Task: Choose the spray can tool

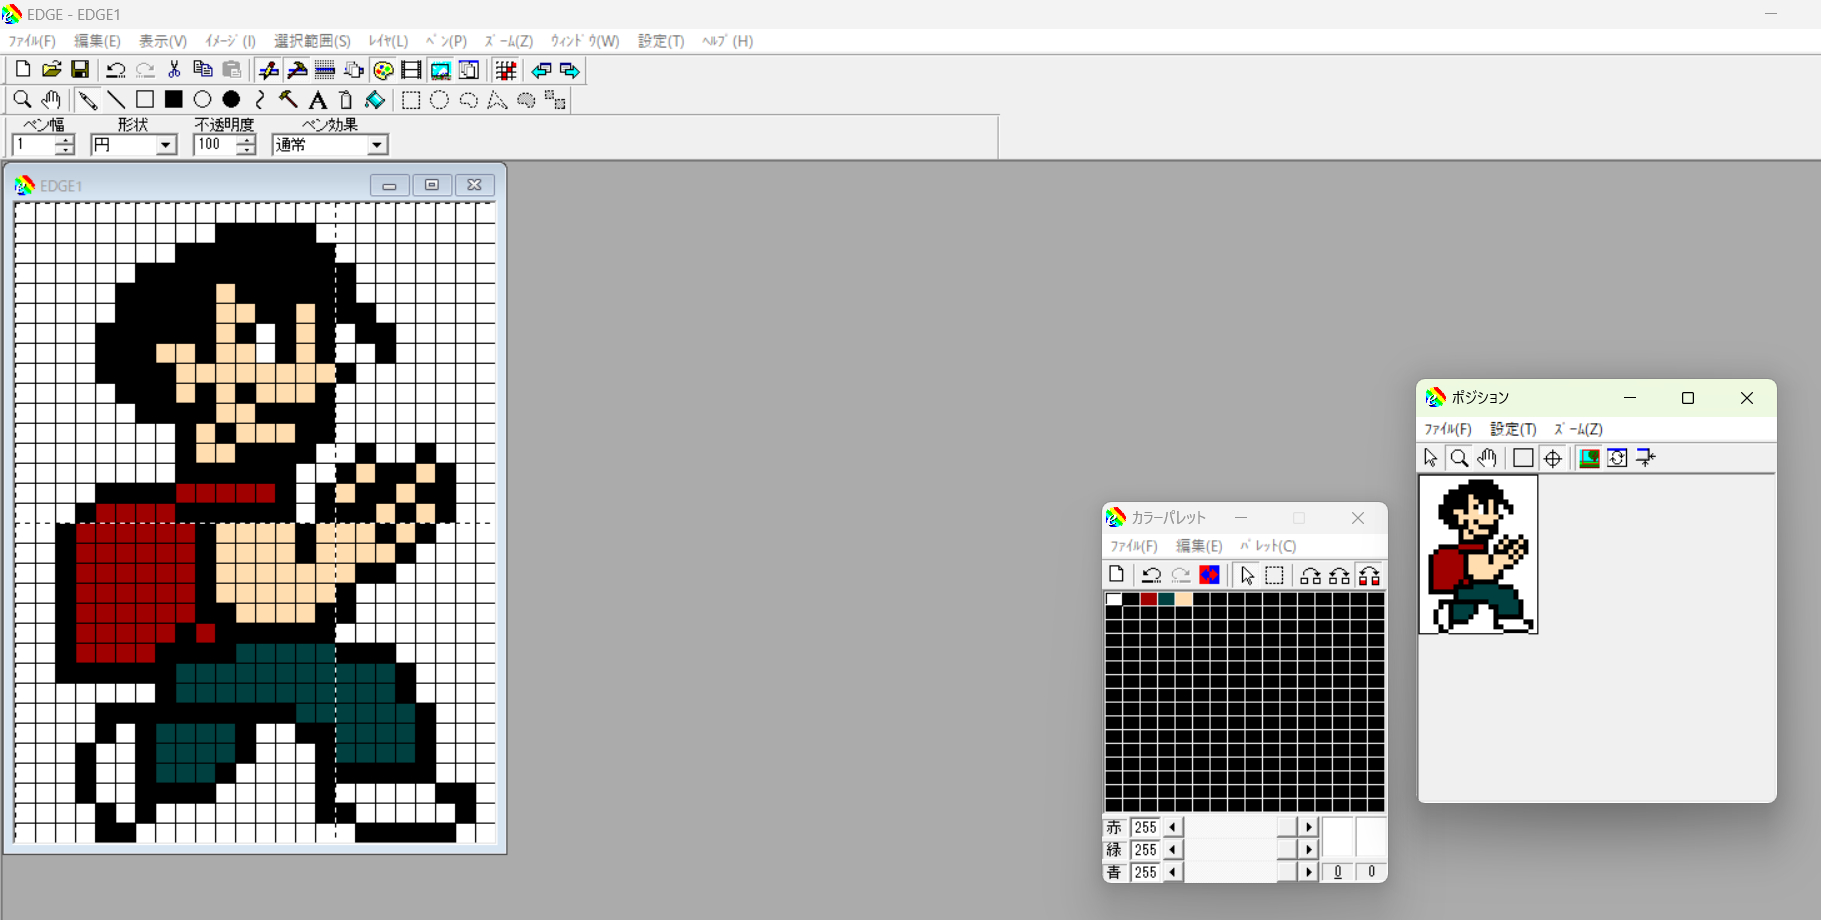Action: pos(346,100)
